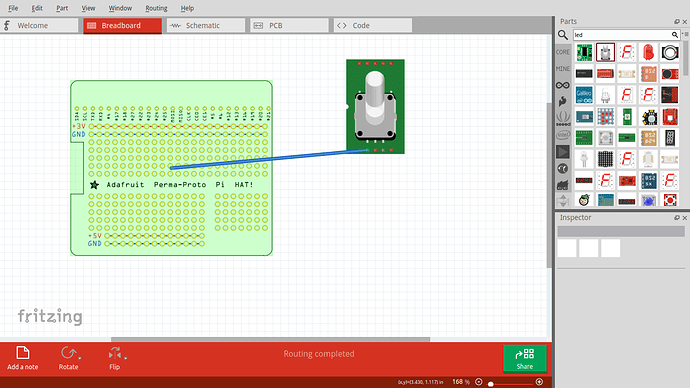Viewport: 690px width, 388px height.
Task: Click the green Share button
Action: pos(525,359)
